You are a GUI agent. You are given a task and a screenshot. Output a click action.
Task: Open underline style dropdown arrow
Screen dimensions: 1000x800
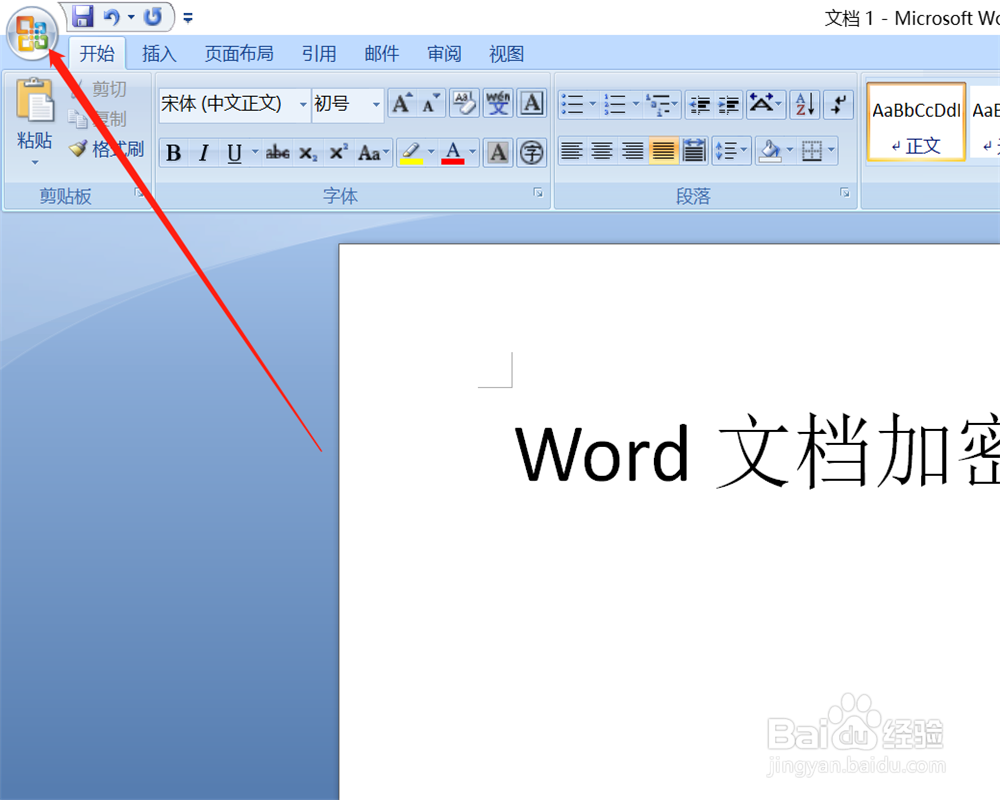255,152
